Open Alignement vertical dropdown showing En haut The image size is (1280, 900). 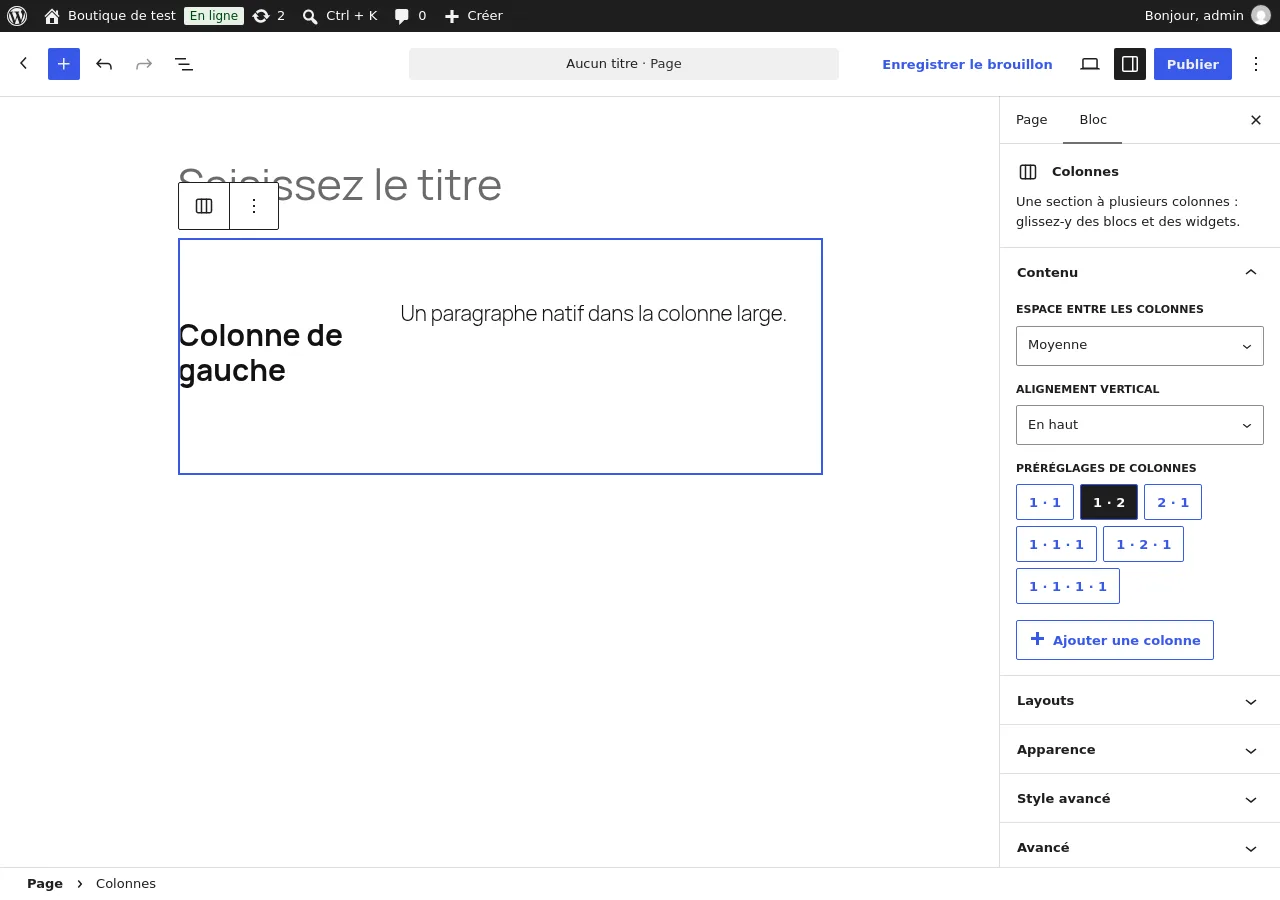click(x=1140, y=425)
